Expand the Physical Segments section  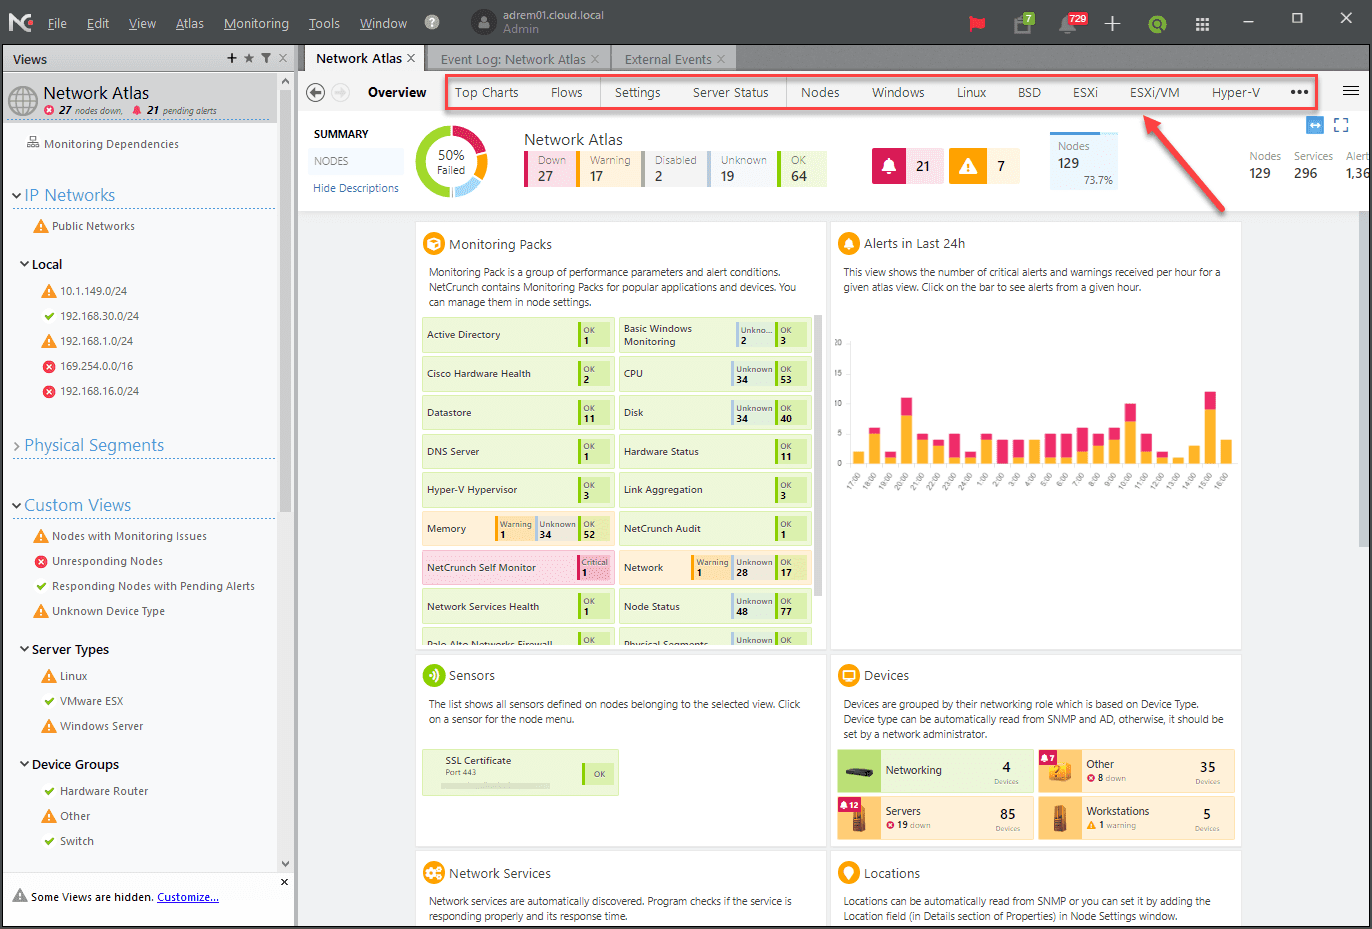(17, 445)
